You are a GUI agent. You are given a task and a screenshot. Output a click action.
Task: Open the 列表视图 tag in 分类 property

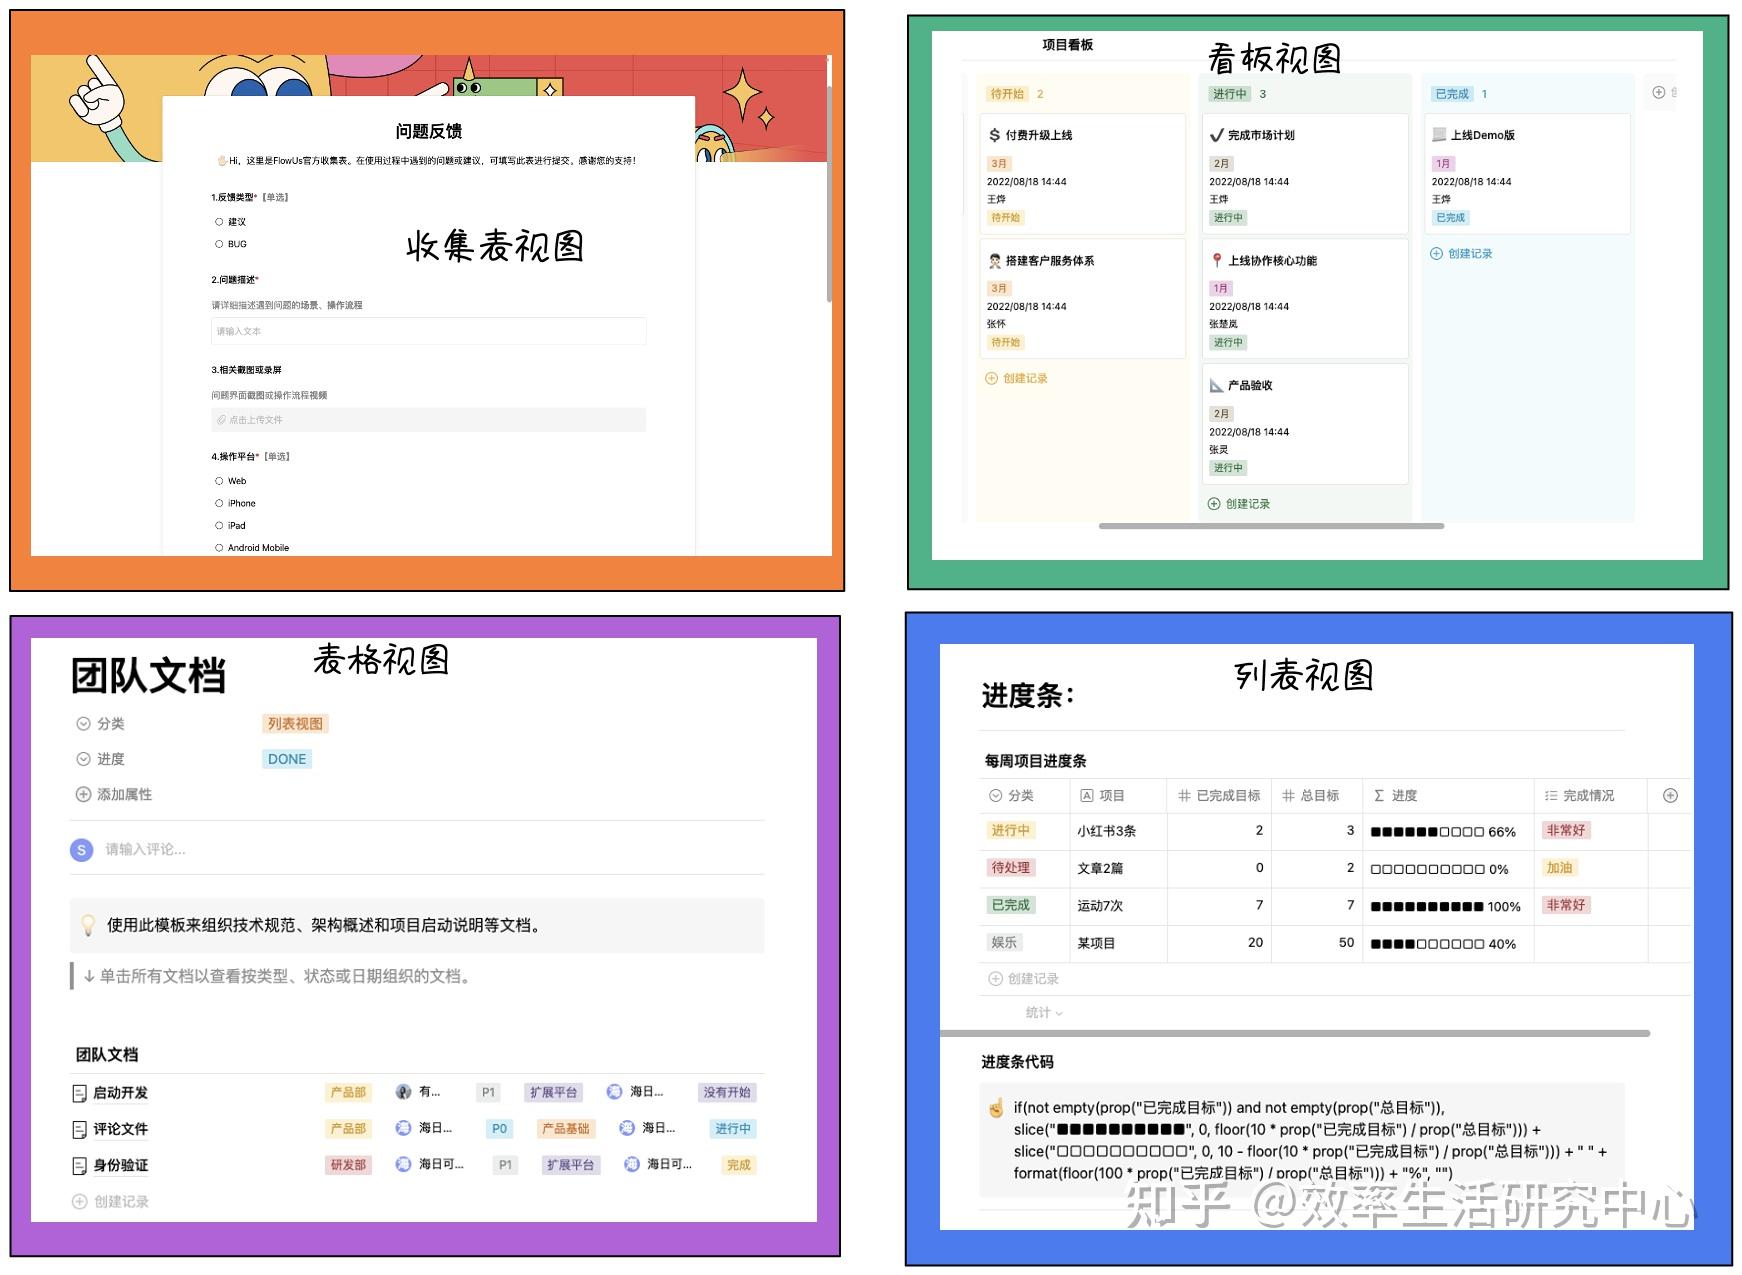[295, 723]
